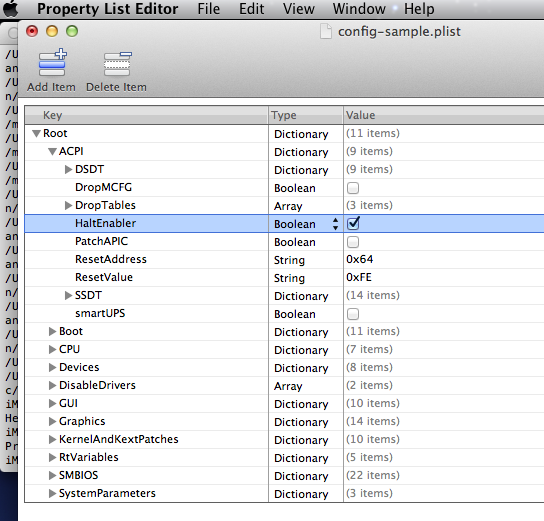This screenshot has height=521, width=544.
Task: Expand the Graphics dictionary
Action: 52,421
